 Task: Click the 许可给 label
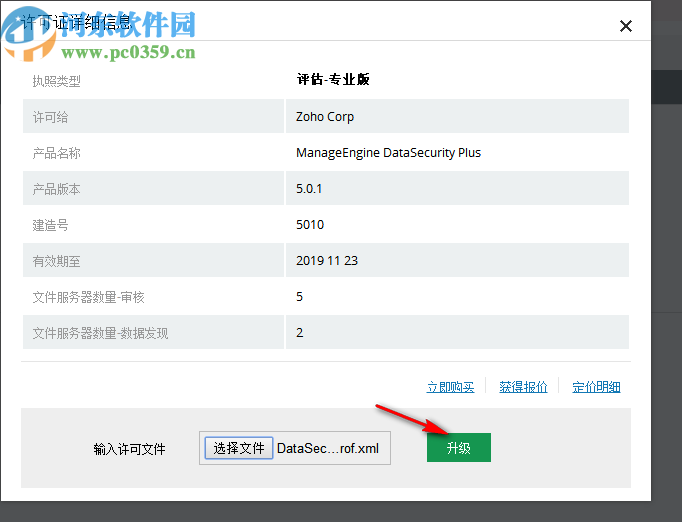50,117
